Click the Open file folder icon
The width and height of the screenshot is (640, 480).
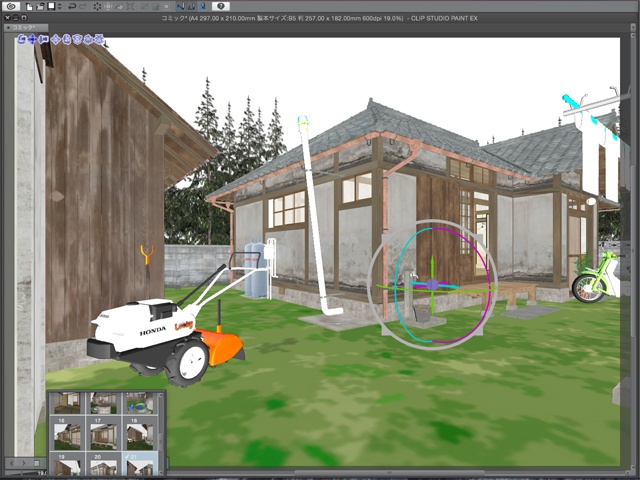click(x=40, y=6)
